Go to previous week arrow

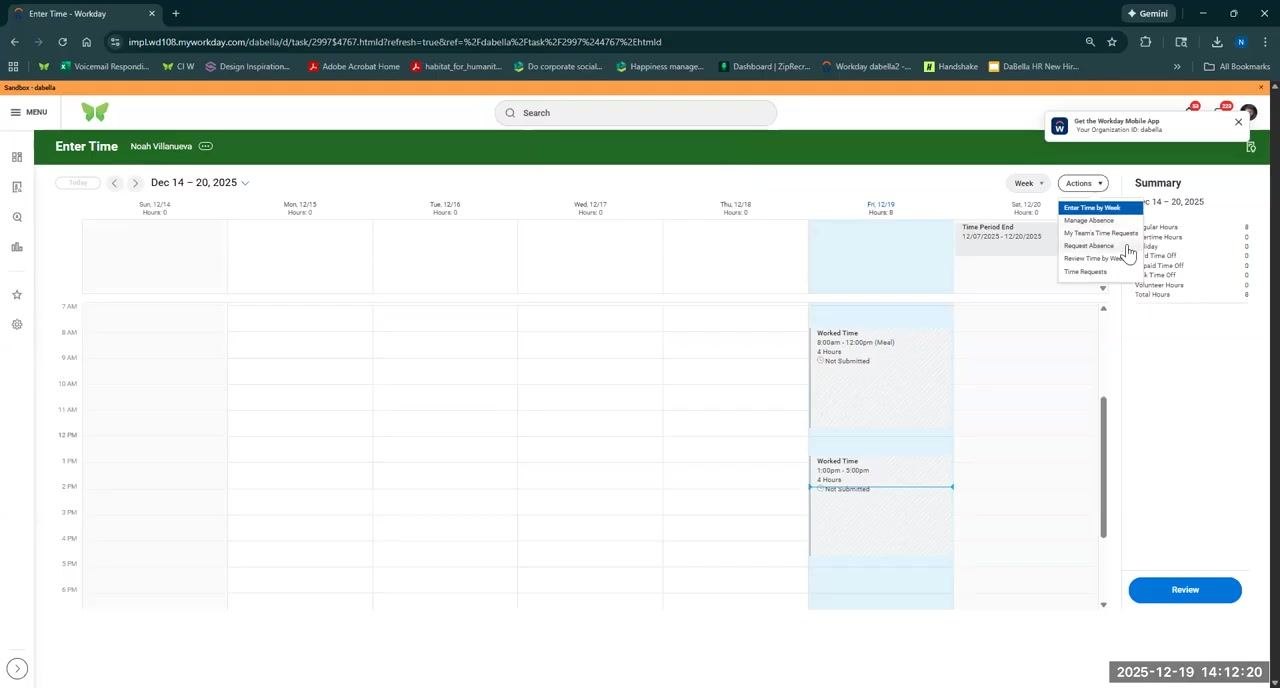coord(115,183)
